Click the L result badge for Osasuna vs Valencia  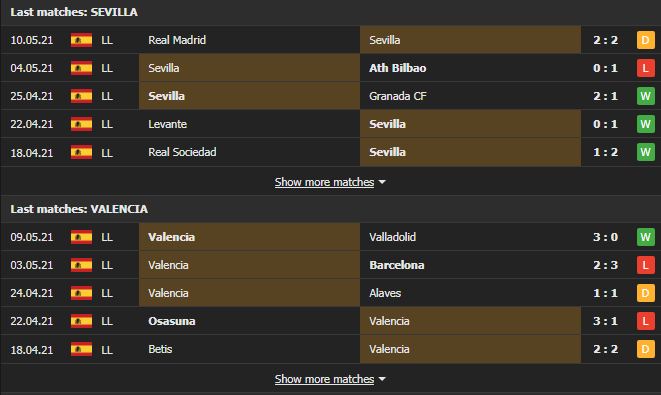645,321
